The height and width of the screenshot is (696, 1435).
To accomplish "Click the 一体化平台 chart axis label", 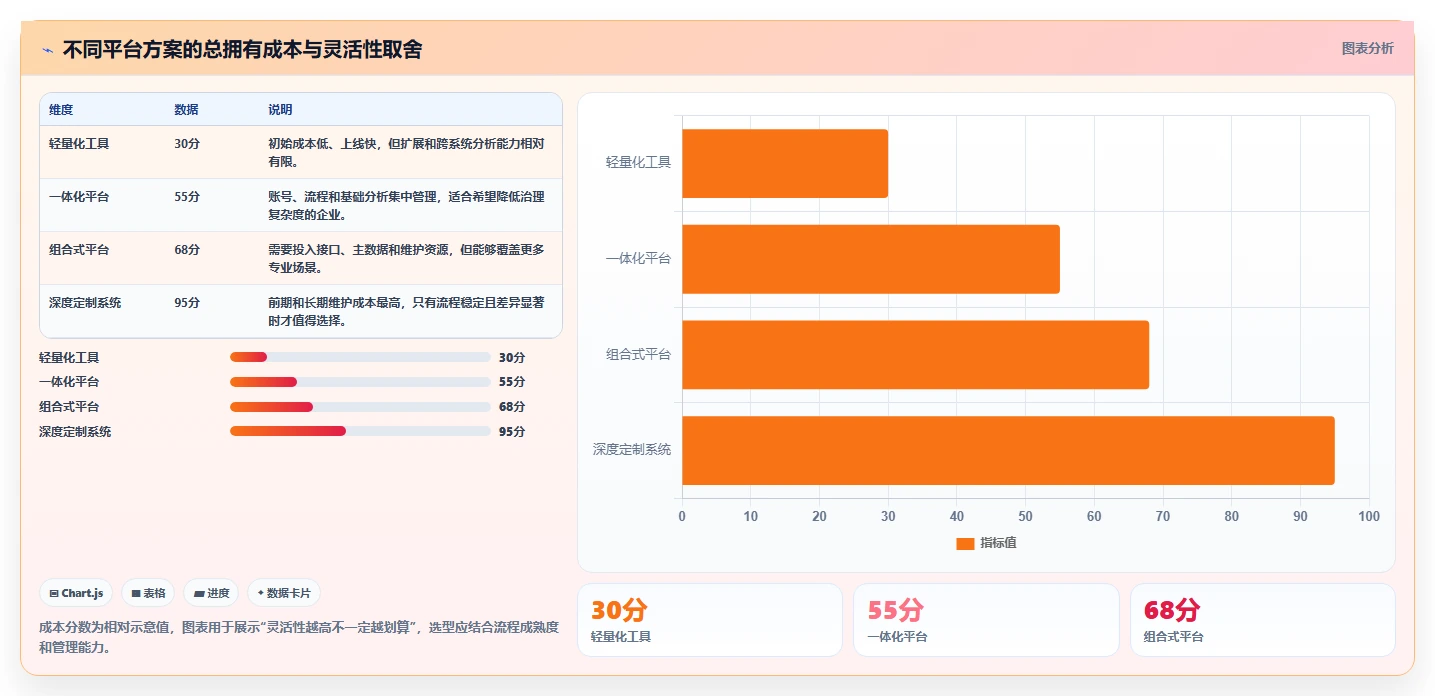I will 638,258.
